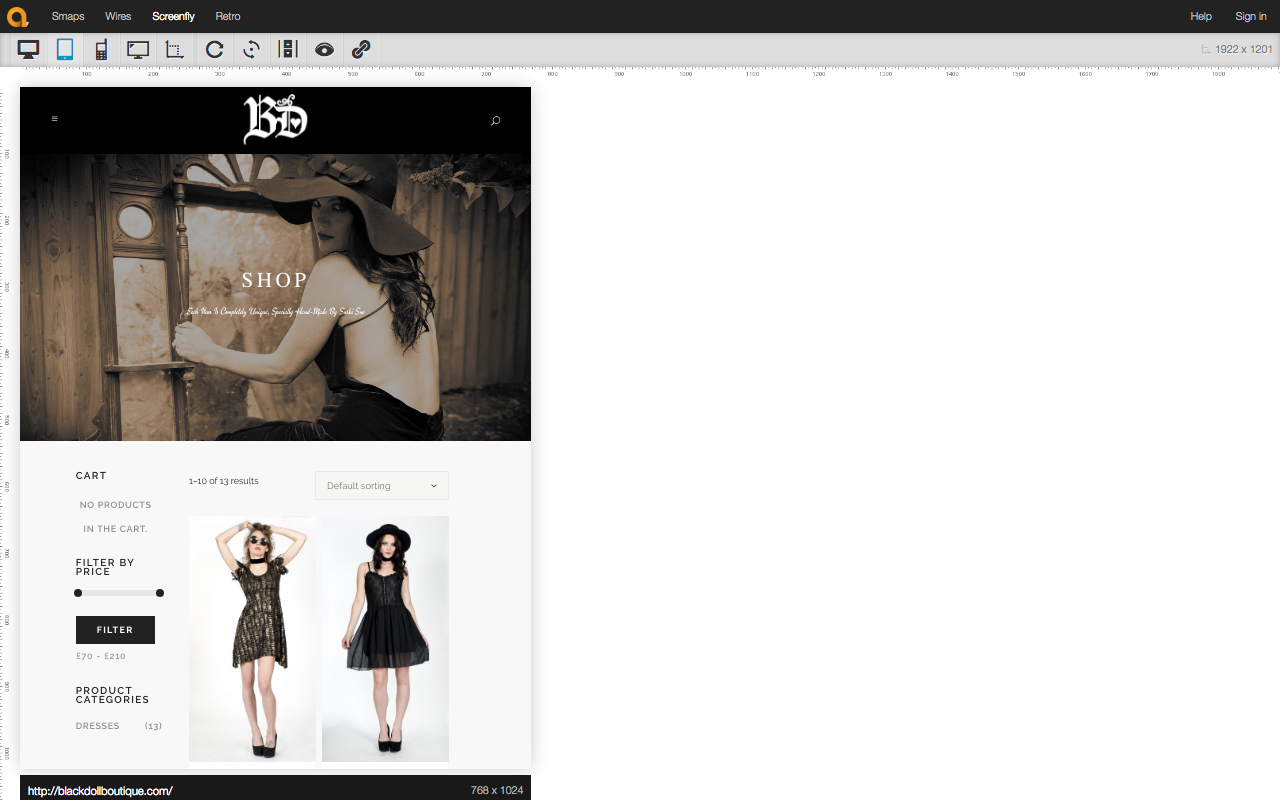Open the hamburger menu on the website

(54, 119)
